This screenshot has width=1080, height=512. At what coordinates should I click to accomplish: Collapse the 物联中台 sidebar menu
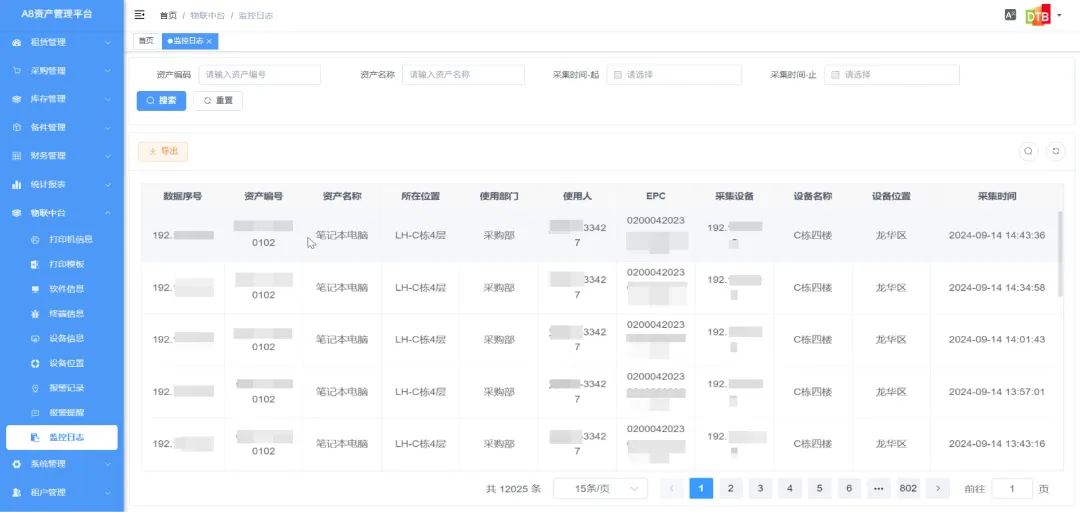point(62,213)
